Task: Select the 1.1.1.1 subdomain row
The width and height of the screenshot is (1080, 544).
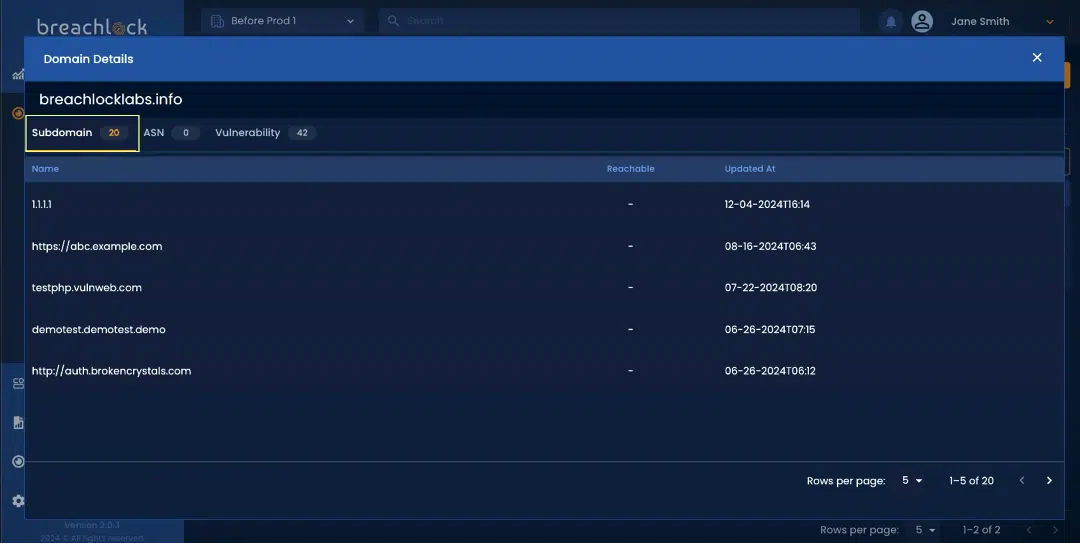Action: 544,205
